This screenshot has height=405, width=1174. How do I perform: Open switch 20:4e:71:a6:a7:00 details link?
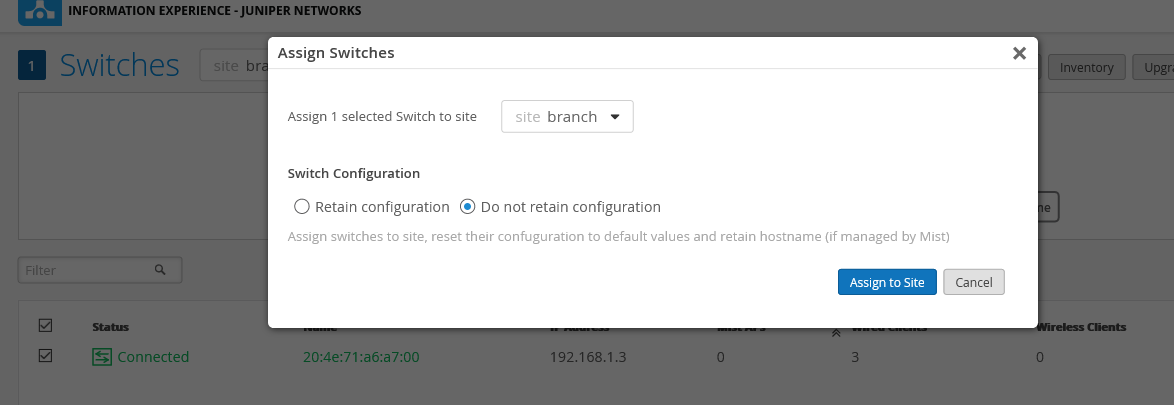coord(361,357)
